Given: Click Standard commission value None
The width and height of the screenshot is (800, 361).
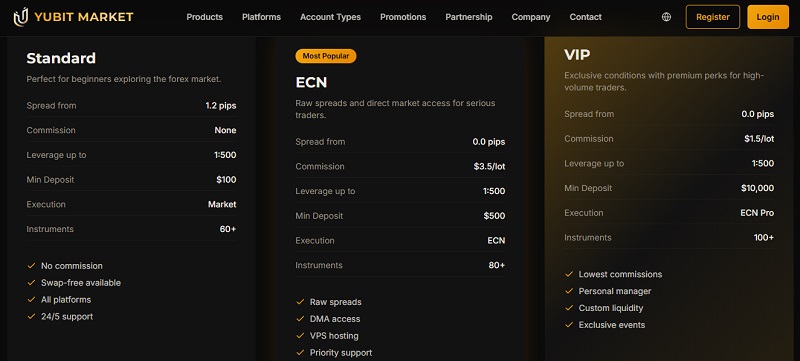Looking at the screenshot, I should (x=225, y=130).
